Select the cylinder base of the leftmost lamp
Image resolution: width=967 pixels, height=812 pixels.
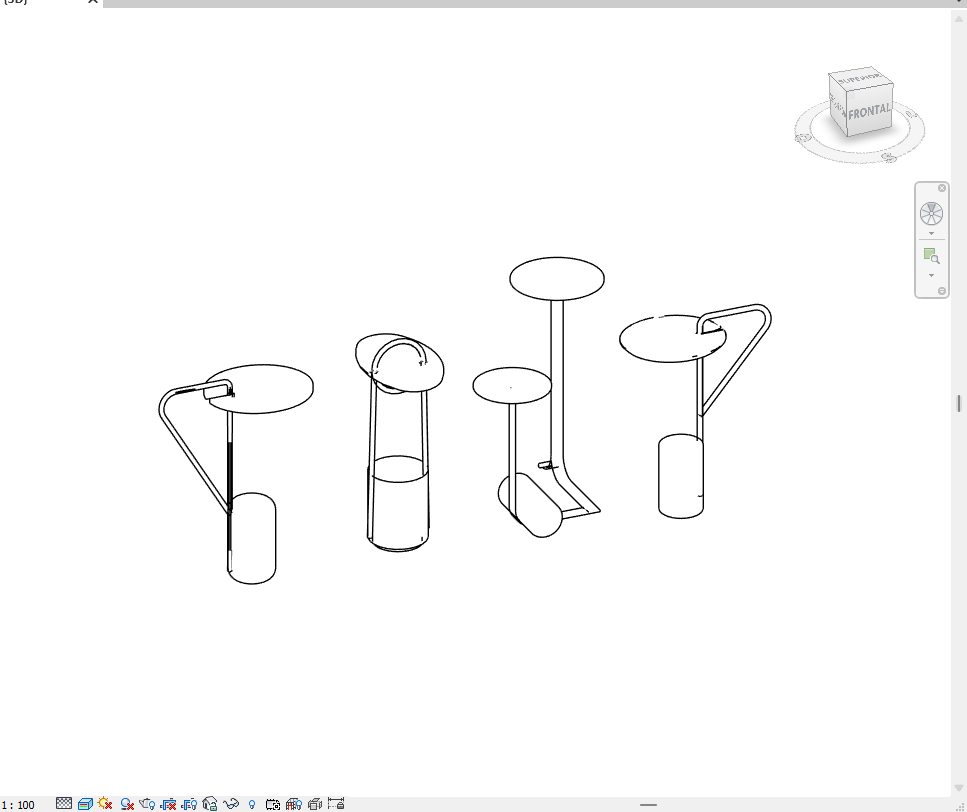pos(252,538)
